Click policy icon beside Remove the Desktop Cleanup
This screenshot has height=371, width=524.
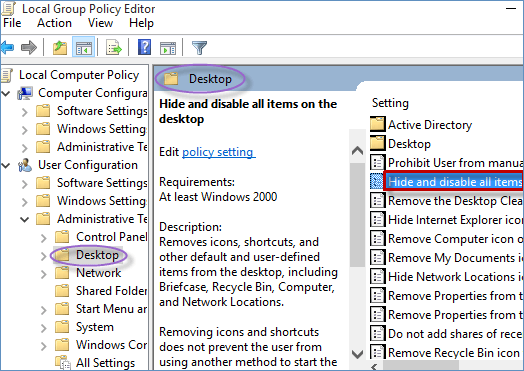coord(378,201)
